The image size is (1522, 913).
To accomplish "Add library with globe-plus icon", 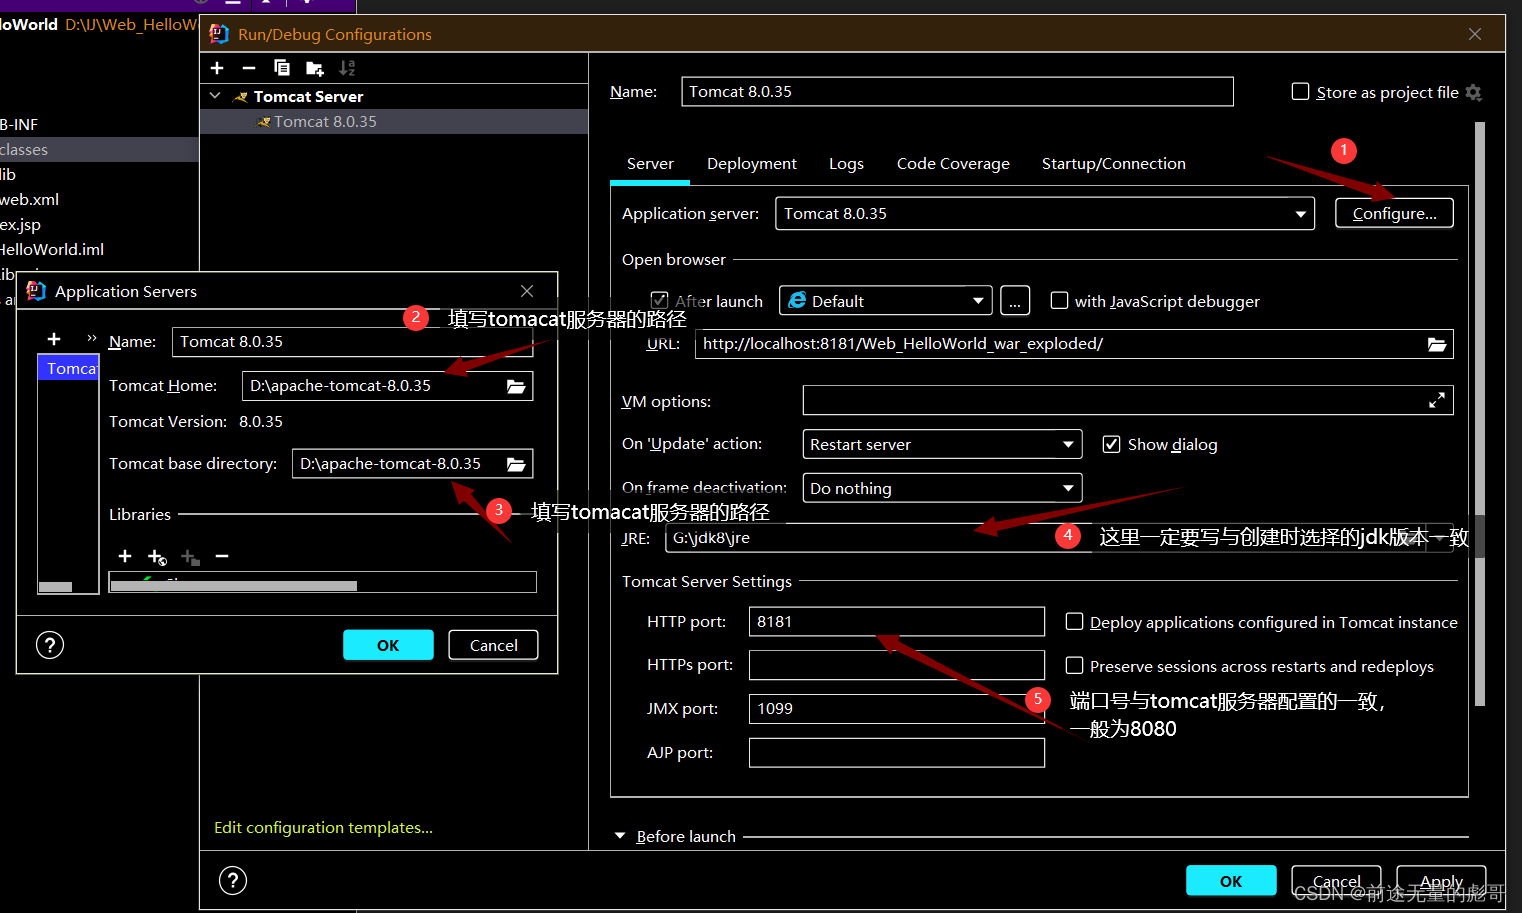I will pyautogui.click(x=157, y=557).
